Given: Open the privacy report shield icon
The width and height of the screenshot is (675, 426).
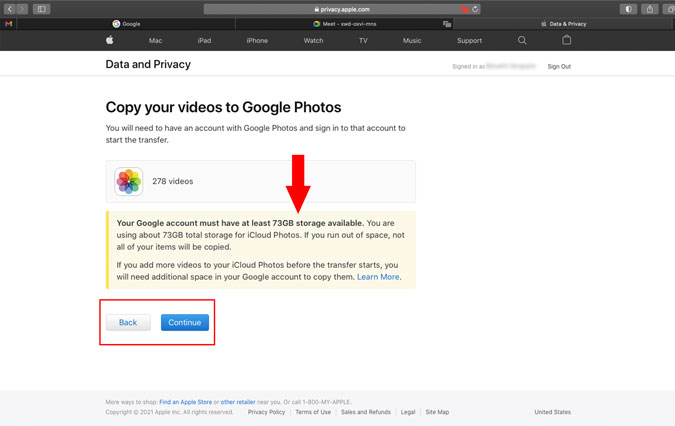Looking at the screenshot, I should (x=629, y=9).
